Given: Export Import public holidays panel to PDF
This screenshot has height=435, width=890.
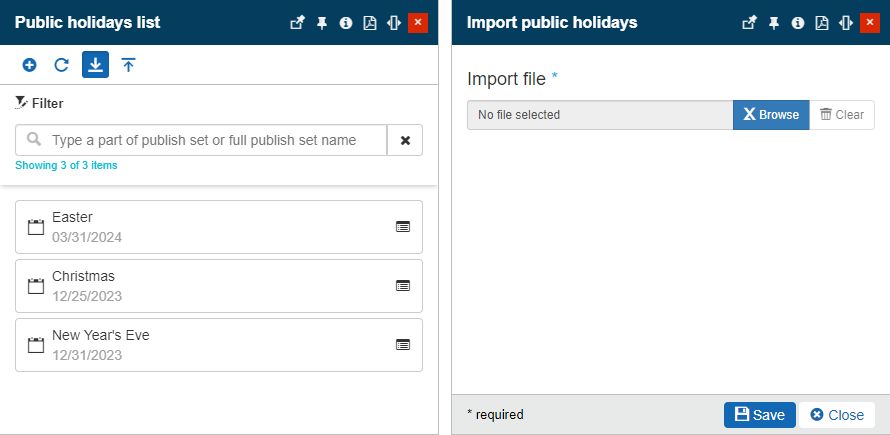Looking at the screenshot, I should (x=822, y=23).
